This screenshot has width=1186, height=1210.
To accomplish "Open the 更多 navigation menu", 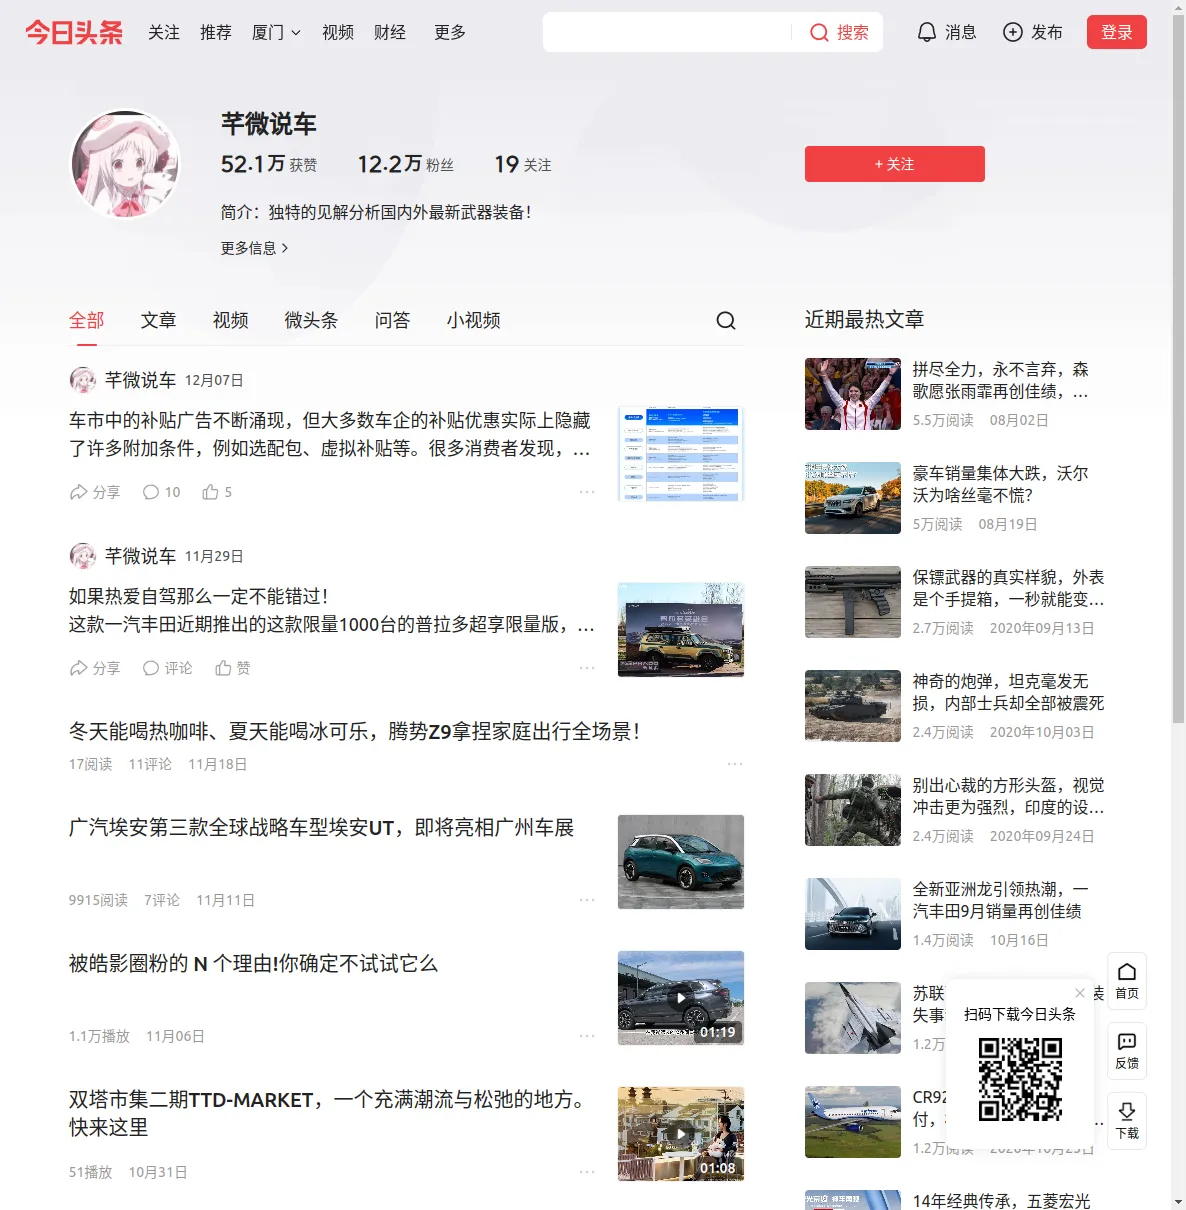I will point(450,32).
